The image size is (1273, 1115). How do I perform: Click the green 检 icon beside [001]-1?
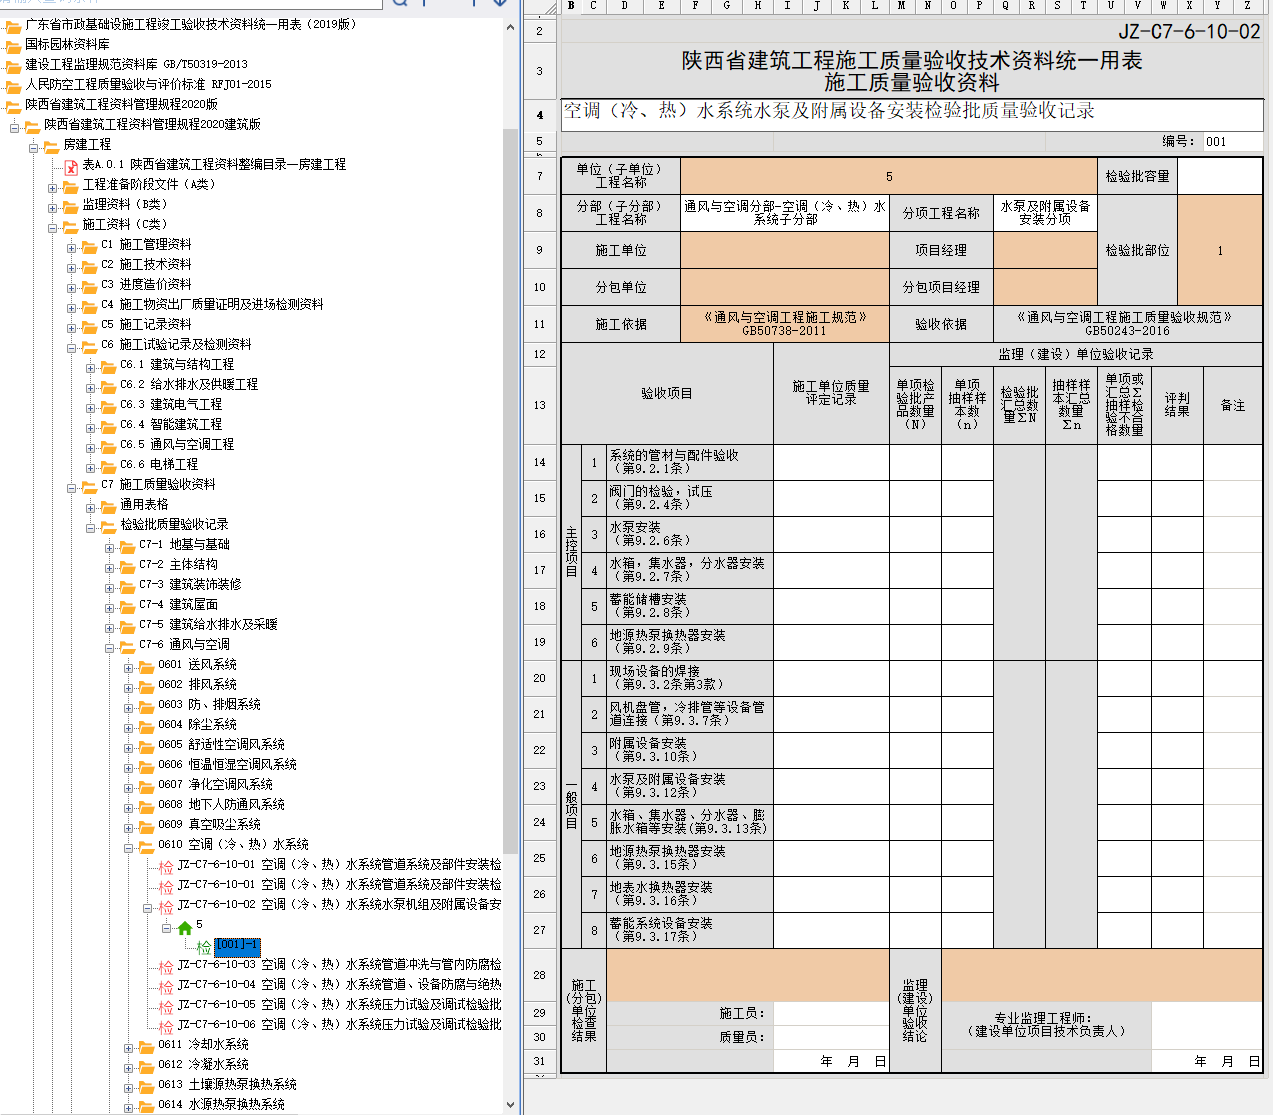[x=204, y=946]
